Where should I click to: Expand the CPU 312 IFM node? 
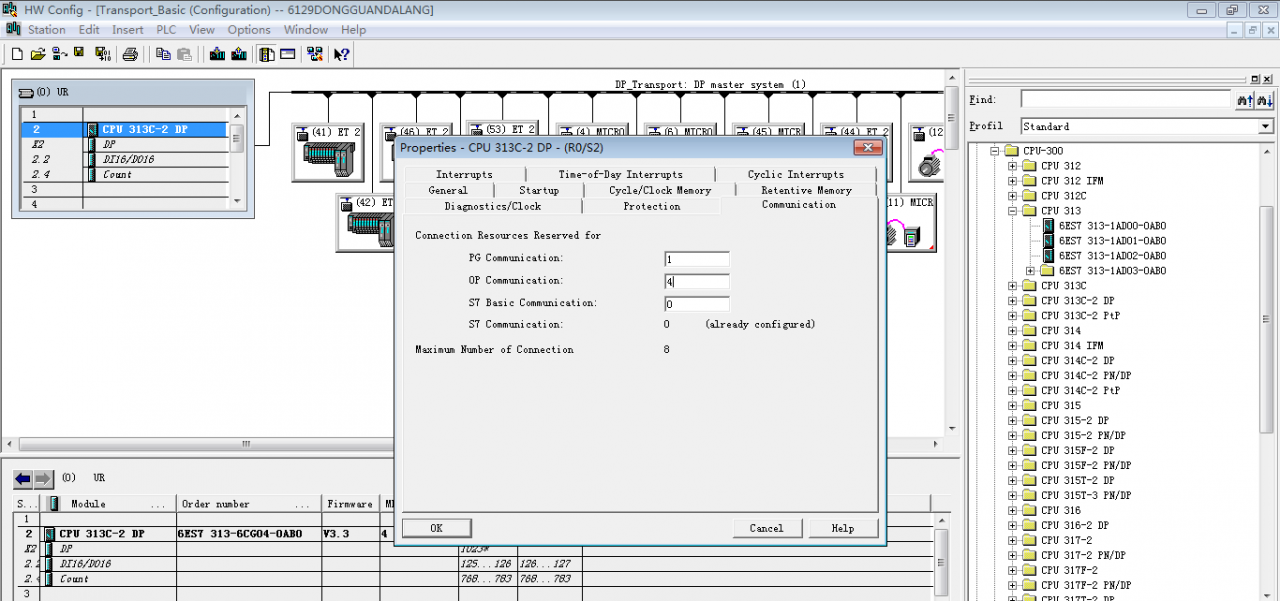click(1012, 181)
